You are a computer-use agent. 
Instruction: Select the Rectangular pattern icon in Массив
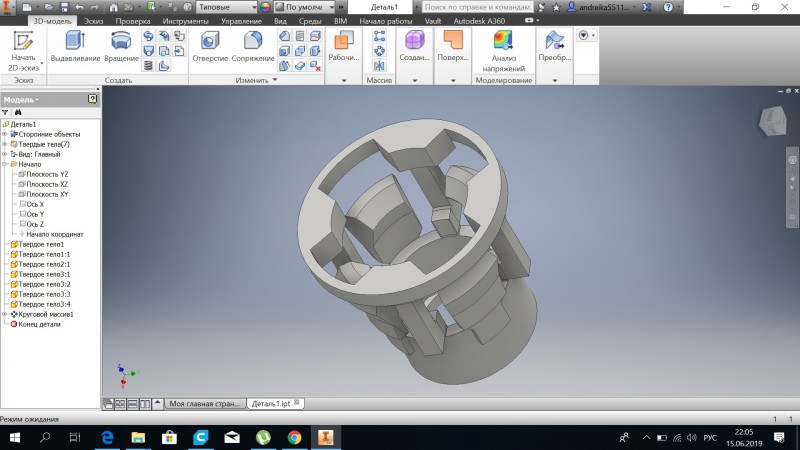[379, 36]
